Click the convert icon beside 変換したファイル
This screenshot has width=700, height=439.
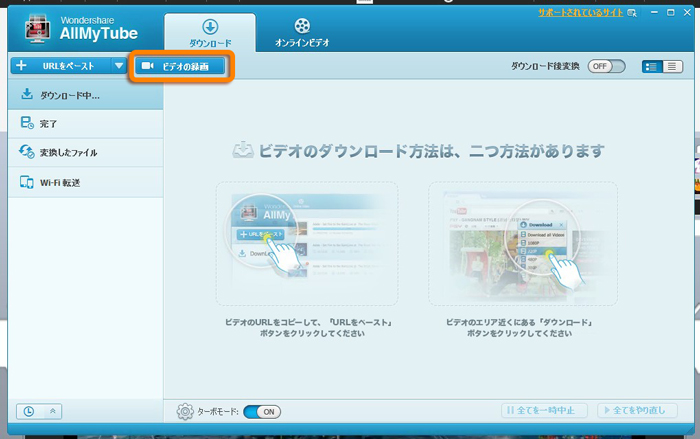tap(27, 152)
